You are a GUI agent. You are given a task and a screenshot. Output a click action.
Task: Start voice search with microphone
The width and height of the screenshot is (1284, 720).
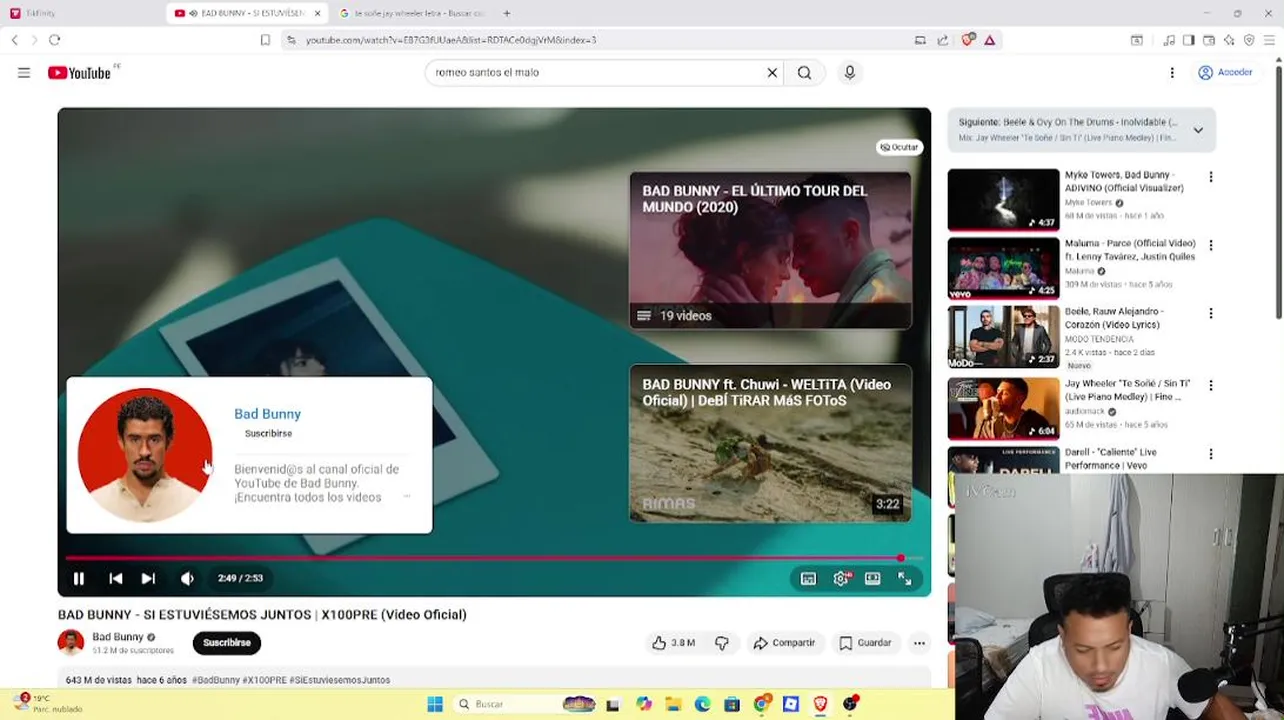(850, 72)
